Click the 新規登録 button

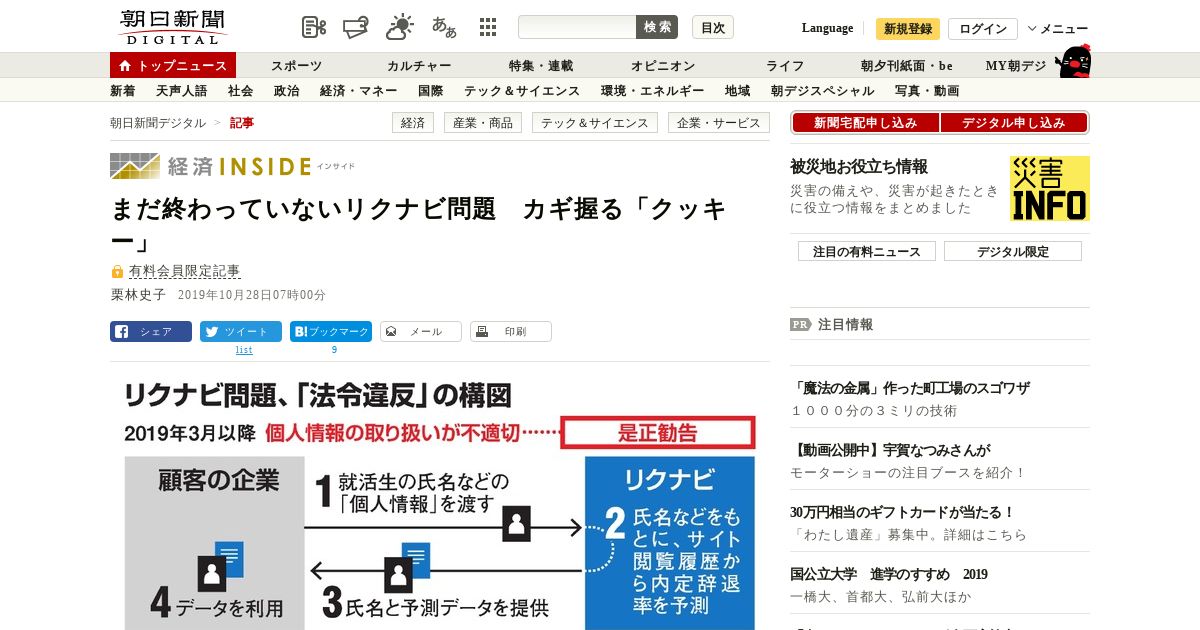908,29
